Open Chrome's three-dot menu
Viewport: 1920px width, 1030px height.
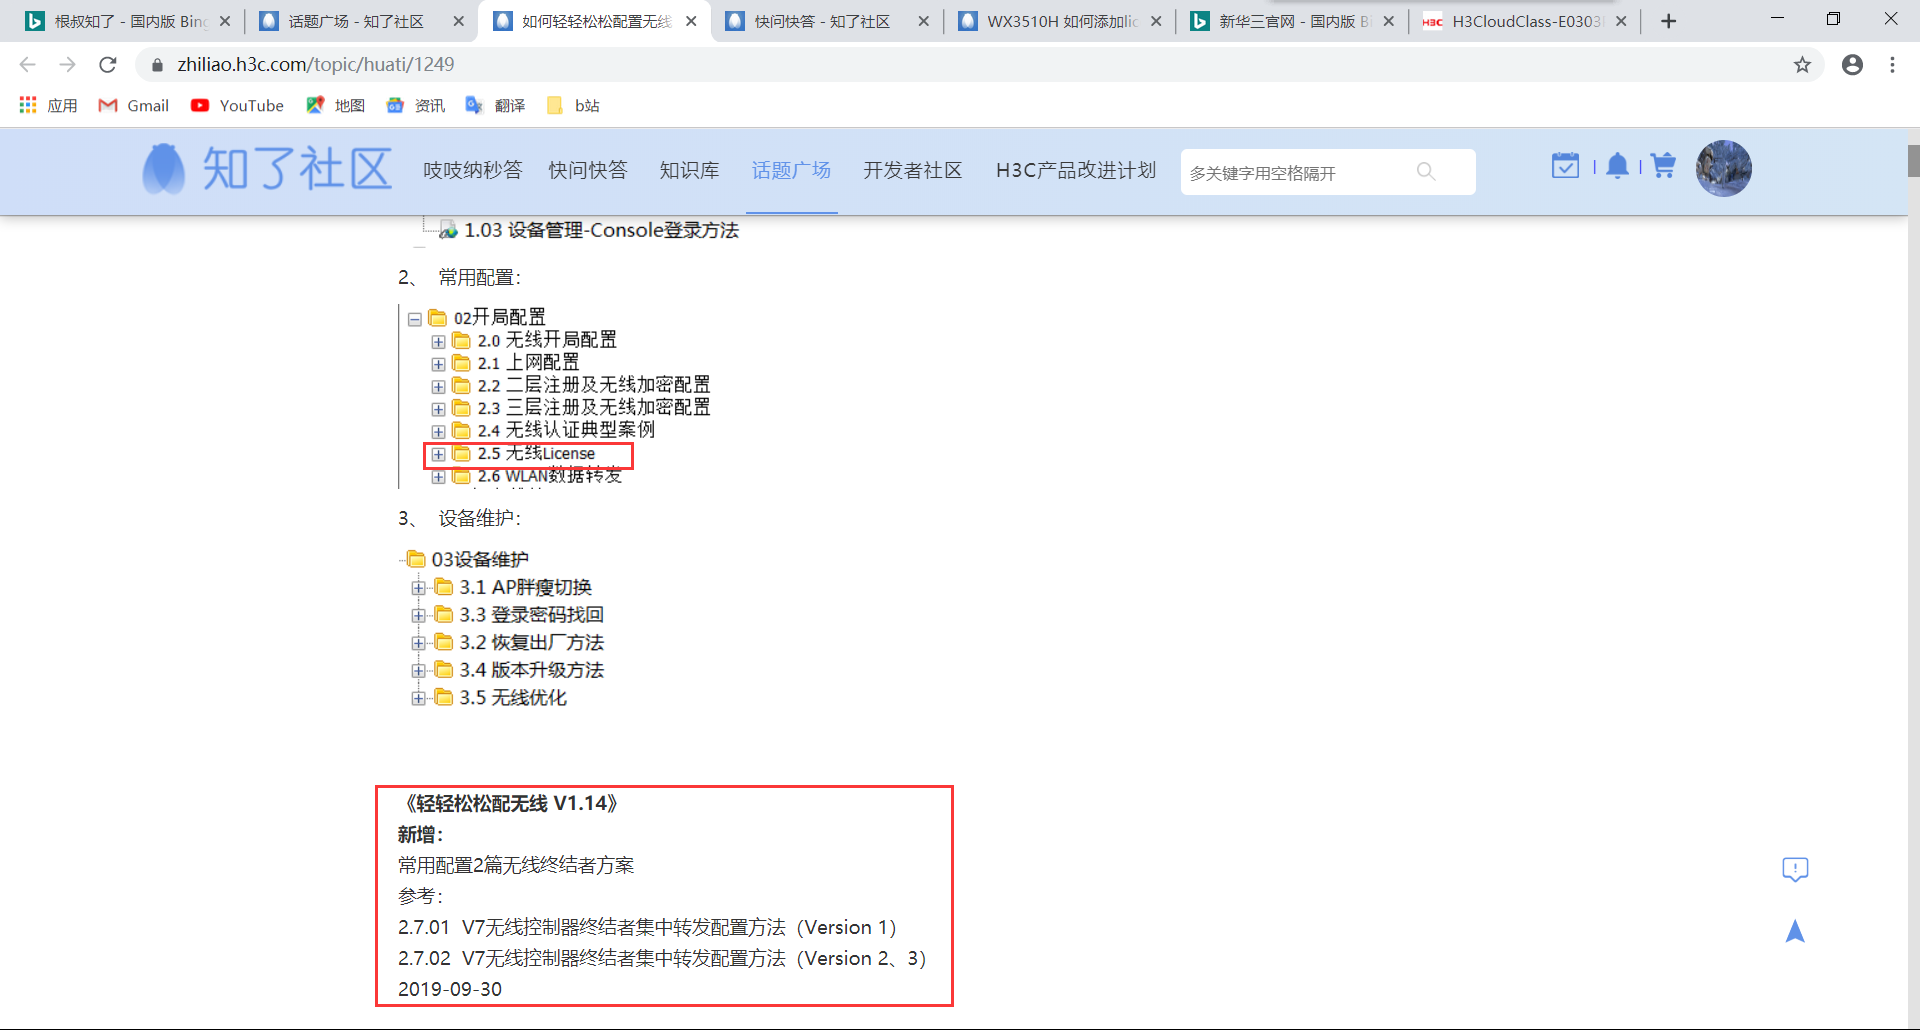pos(1892,65)
